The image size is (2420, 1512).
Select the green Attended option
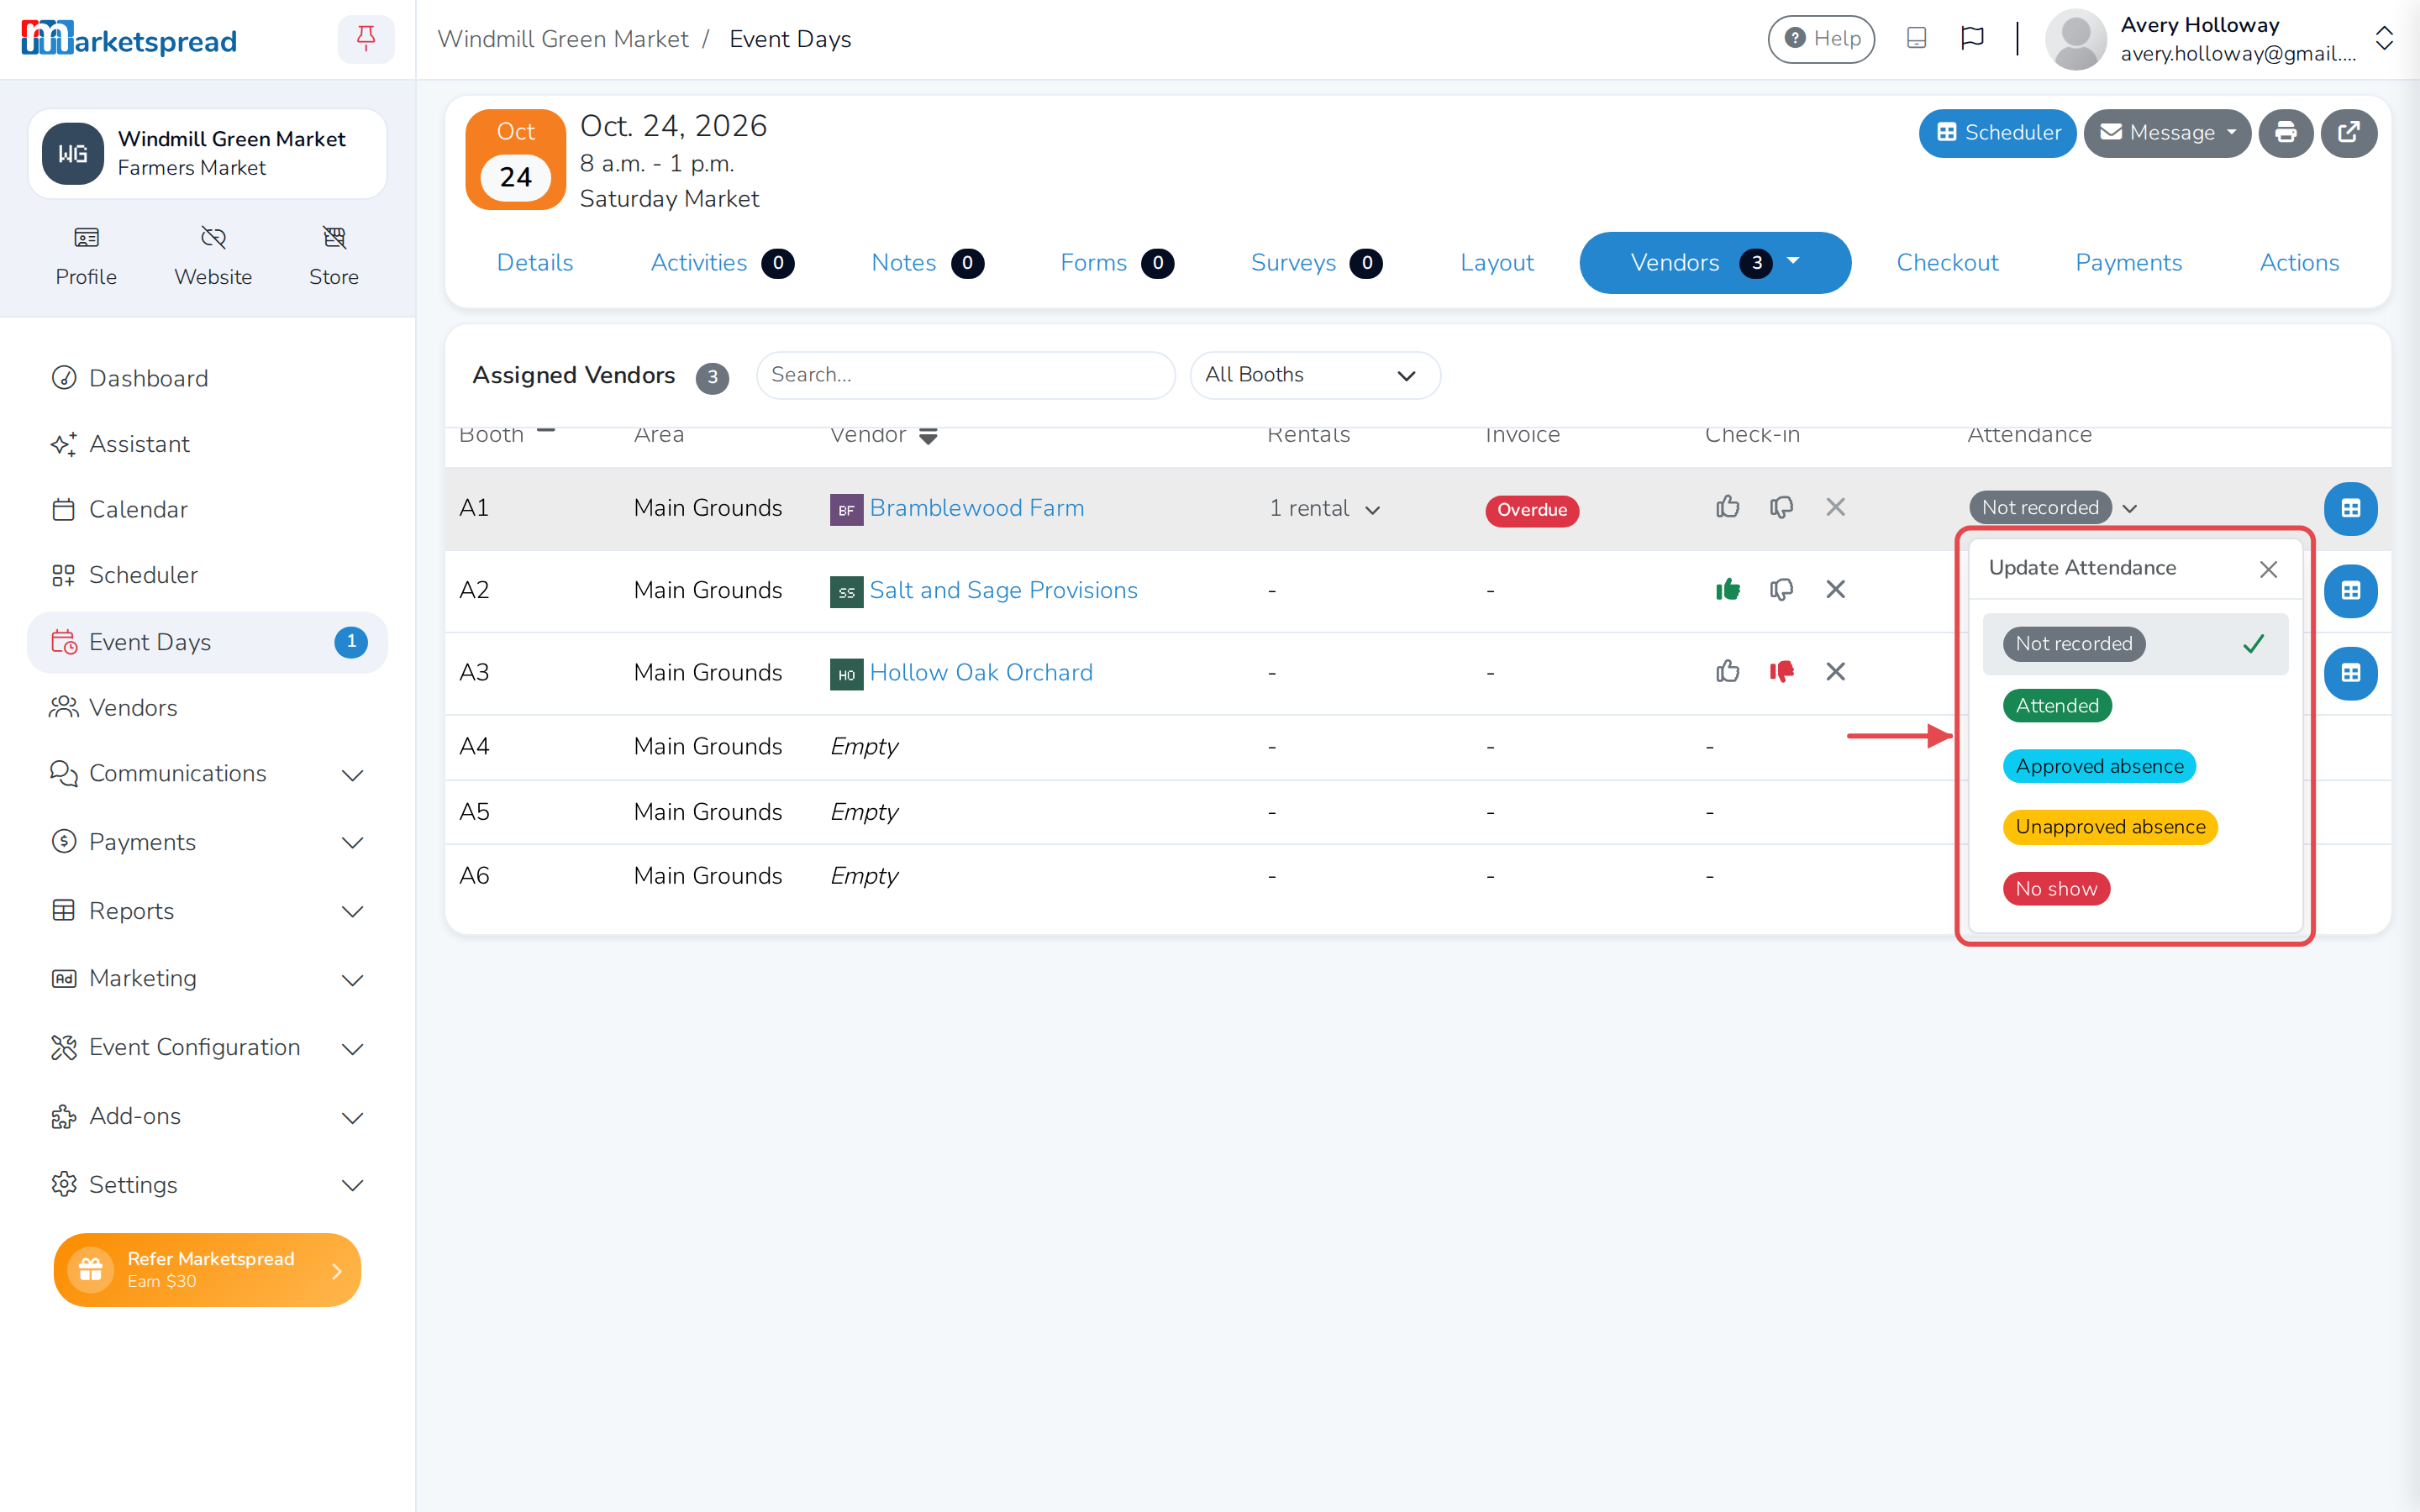pos(2057,706)
